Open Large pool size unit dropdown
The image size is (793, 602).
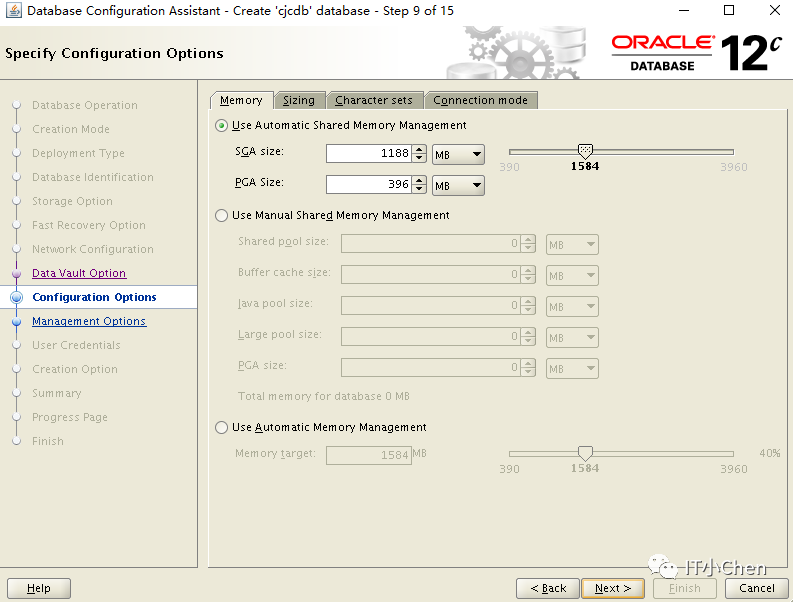tap(572, 337)
